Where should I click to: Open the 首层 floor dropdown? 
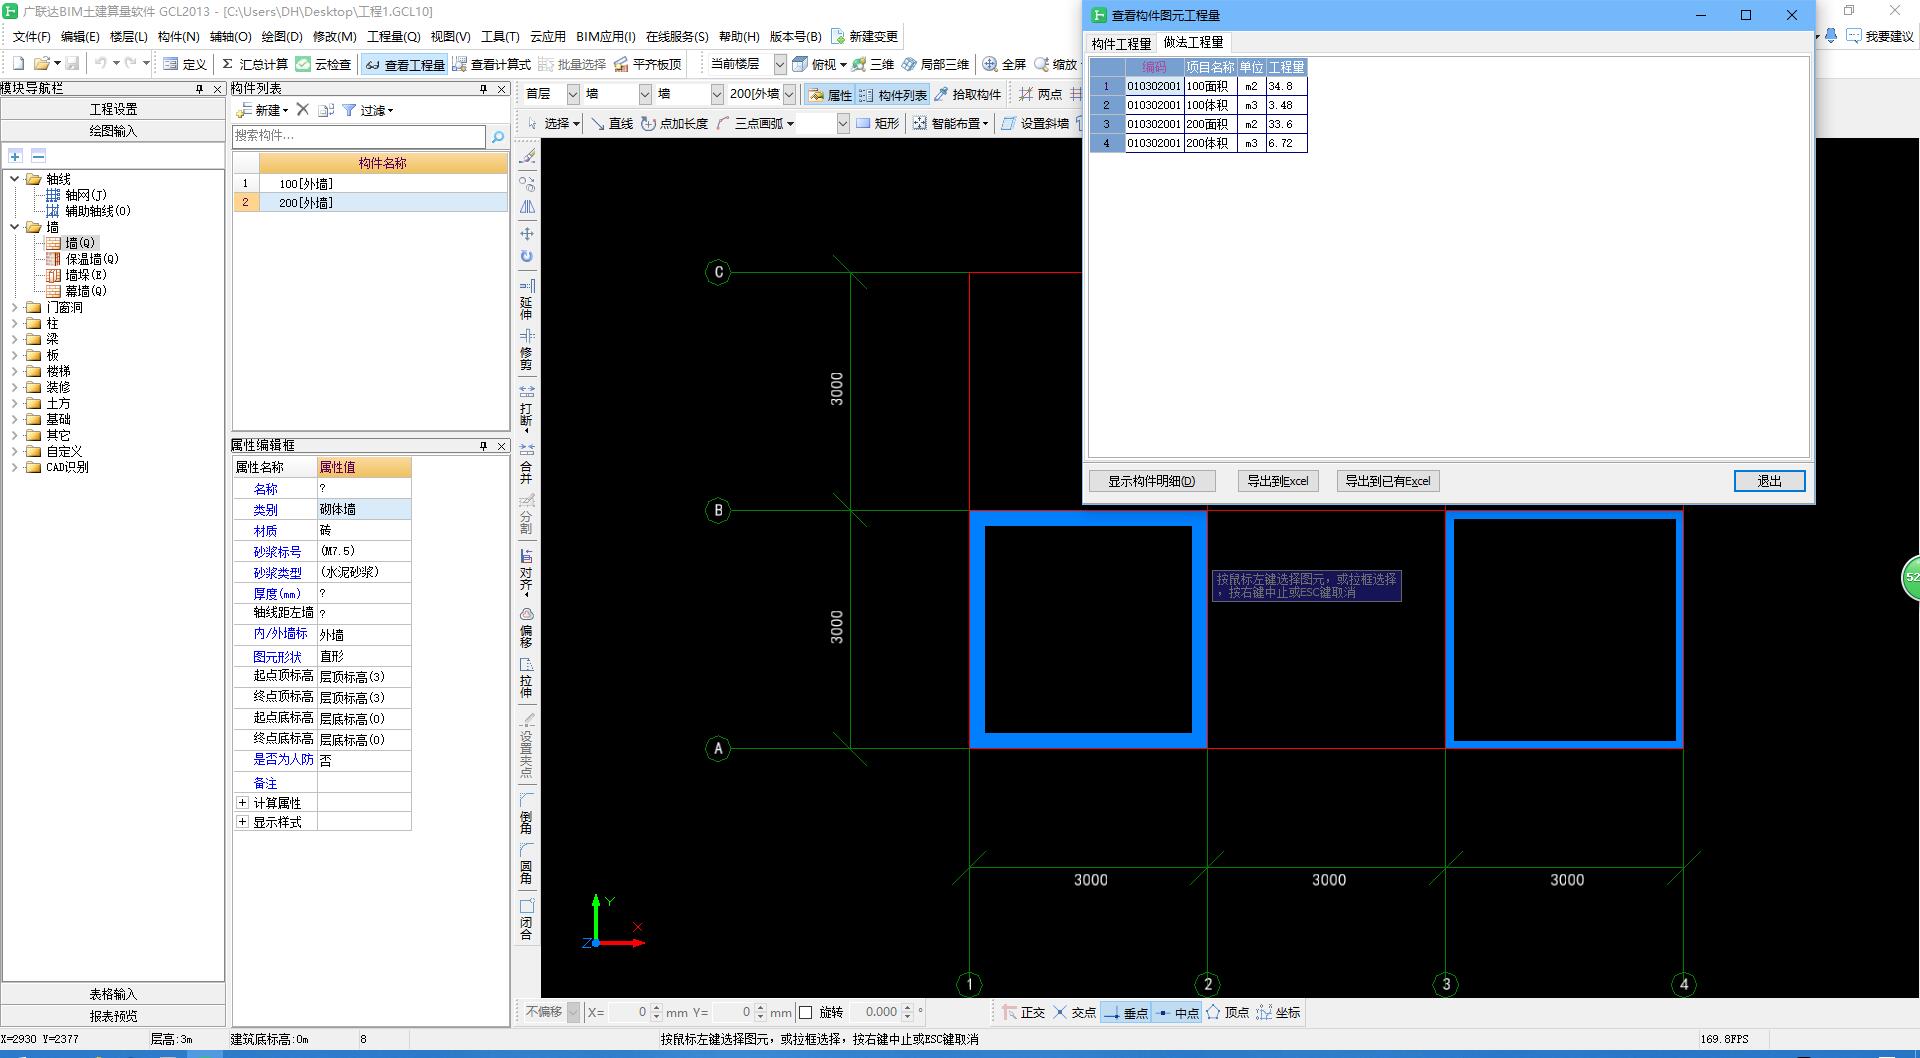pyautogui.click(x=573, y=94)
